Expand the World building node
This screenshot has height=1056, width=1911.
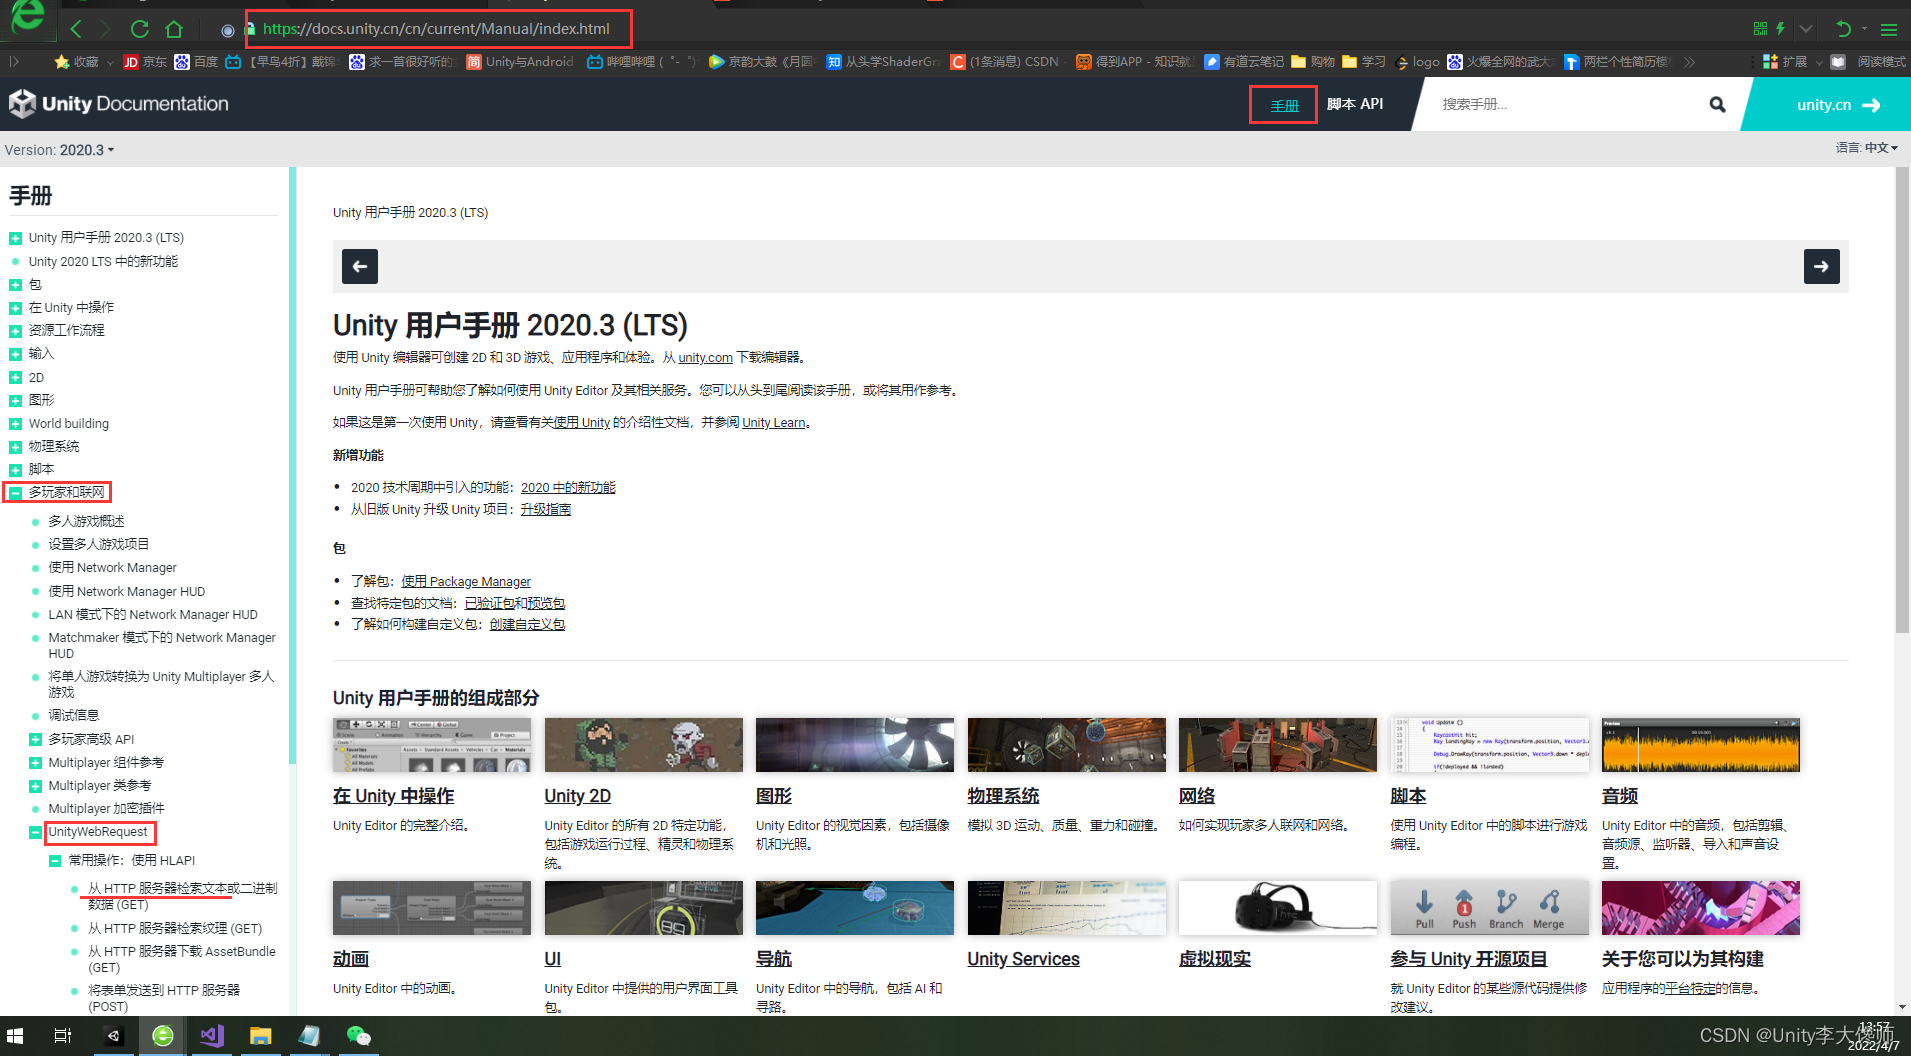[15, 424]
